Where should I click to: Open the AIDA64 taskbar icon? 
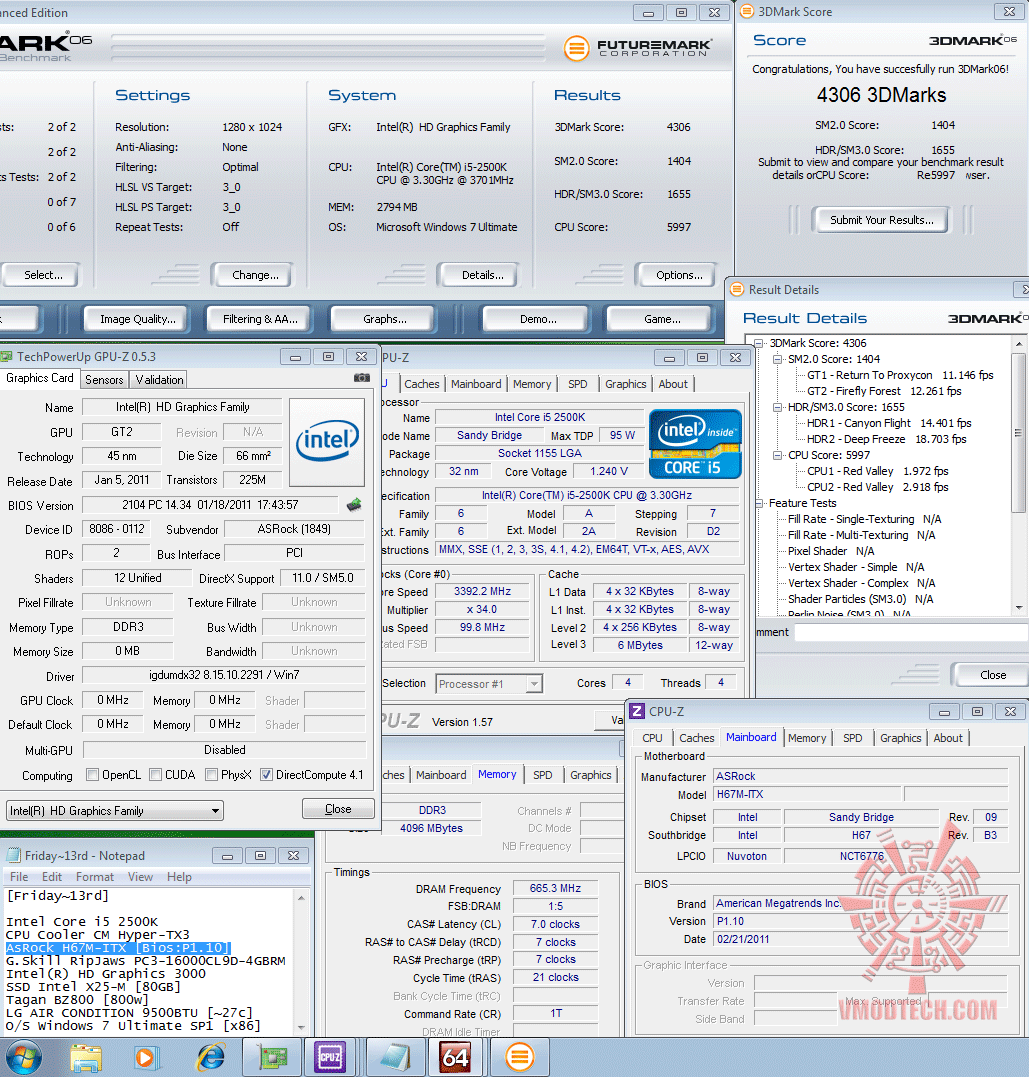tap(455, 1056)
